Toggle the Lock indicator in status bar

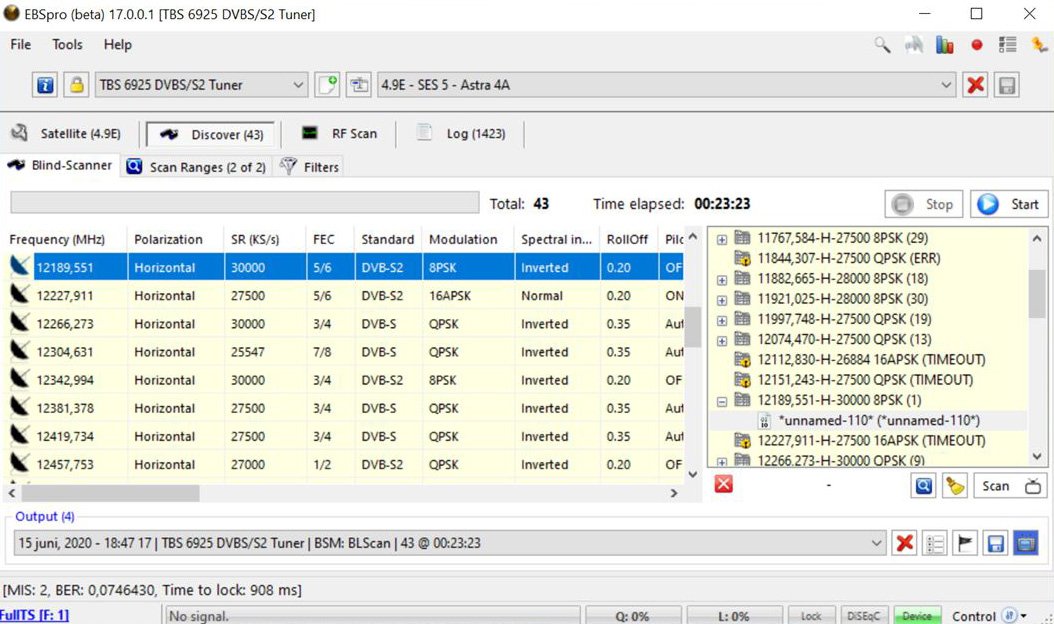[810, 616]
